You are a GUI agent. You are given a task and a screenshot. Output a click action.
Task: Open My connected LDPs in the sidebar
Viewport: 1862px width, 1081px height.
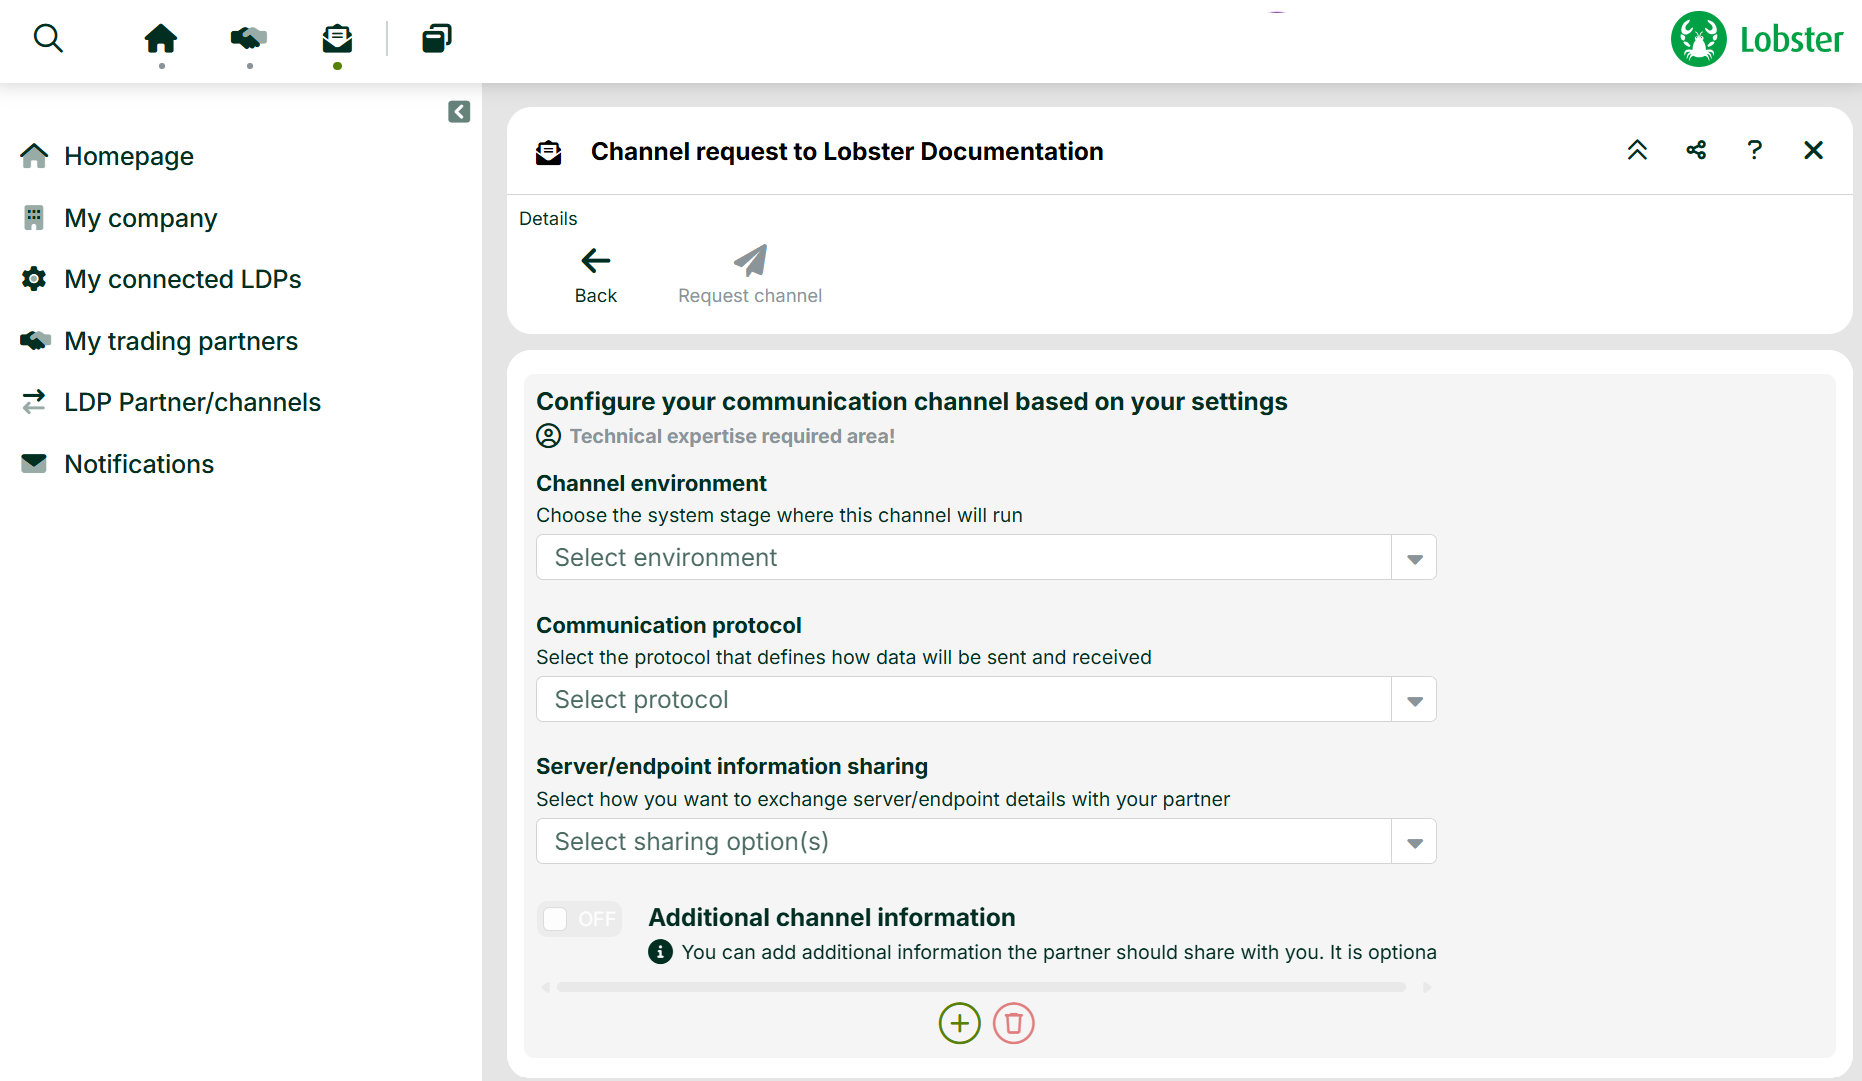pos(183,279)
